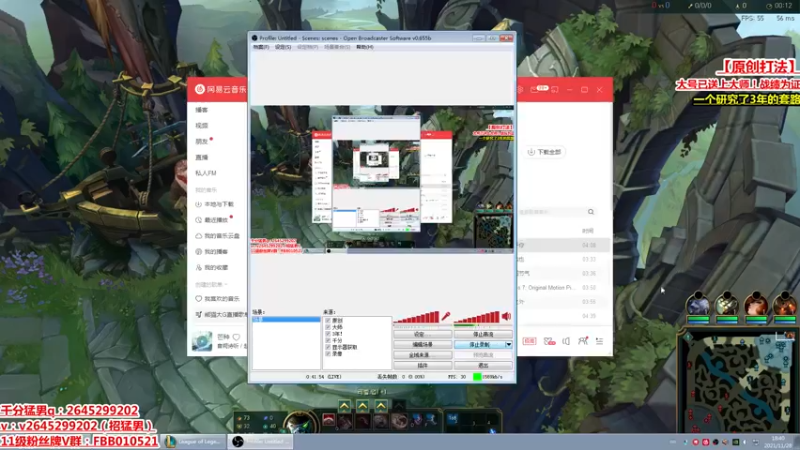Switch to OBS taskbar button

(x=261, y=441)
